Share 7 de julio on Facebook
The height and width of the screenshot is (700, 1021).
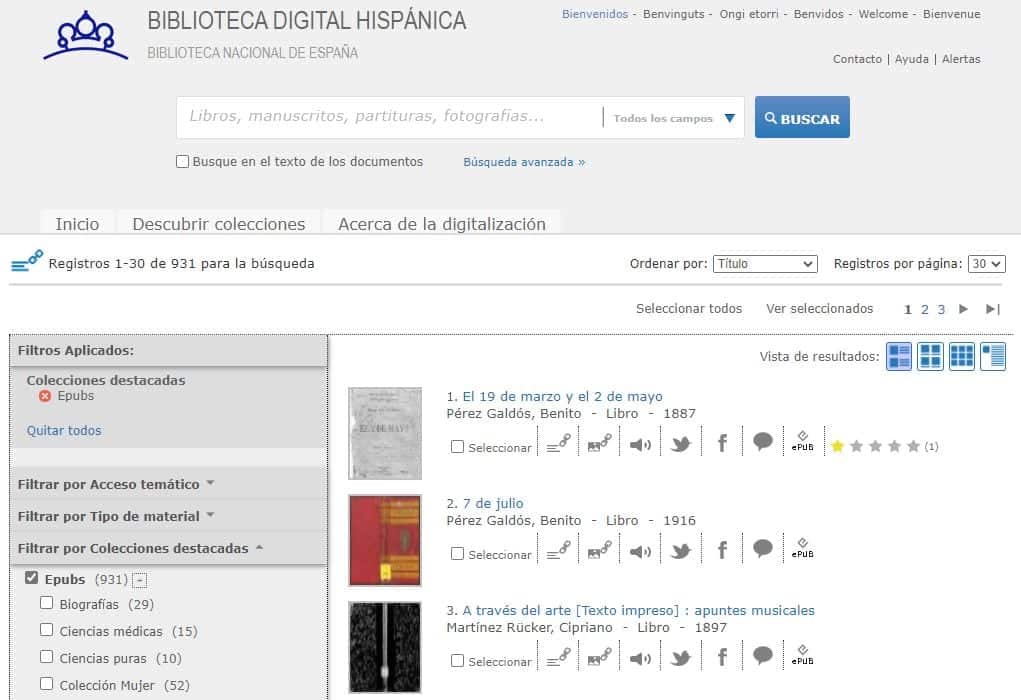coord(721,551)
